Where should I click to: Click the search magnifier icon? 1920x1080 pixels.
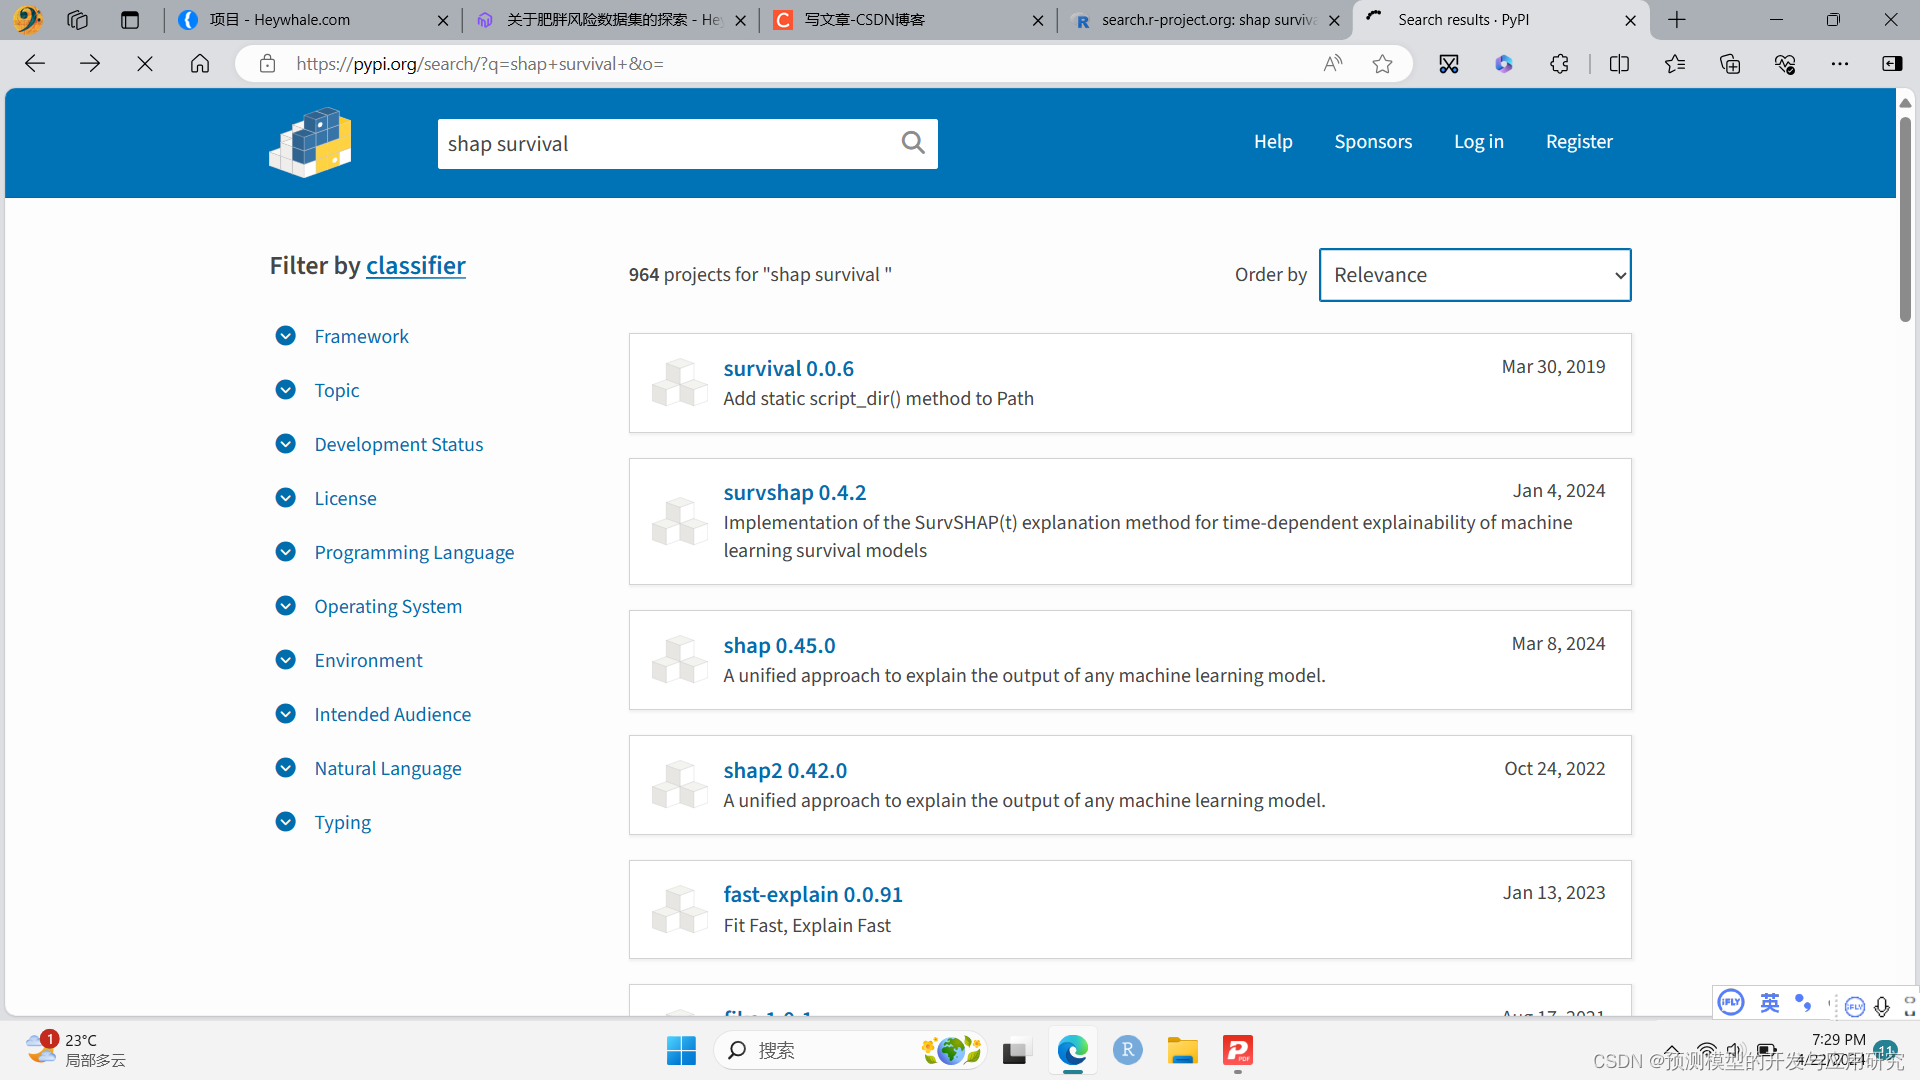pos(912,143)
